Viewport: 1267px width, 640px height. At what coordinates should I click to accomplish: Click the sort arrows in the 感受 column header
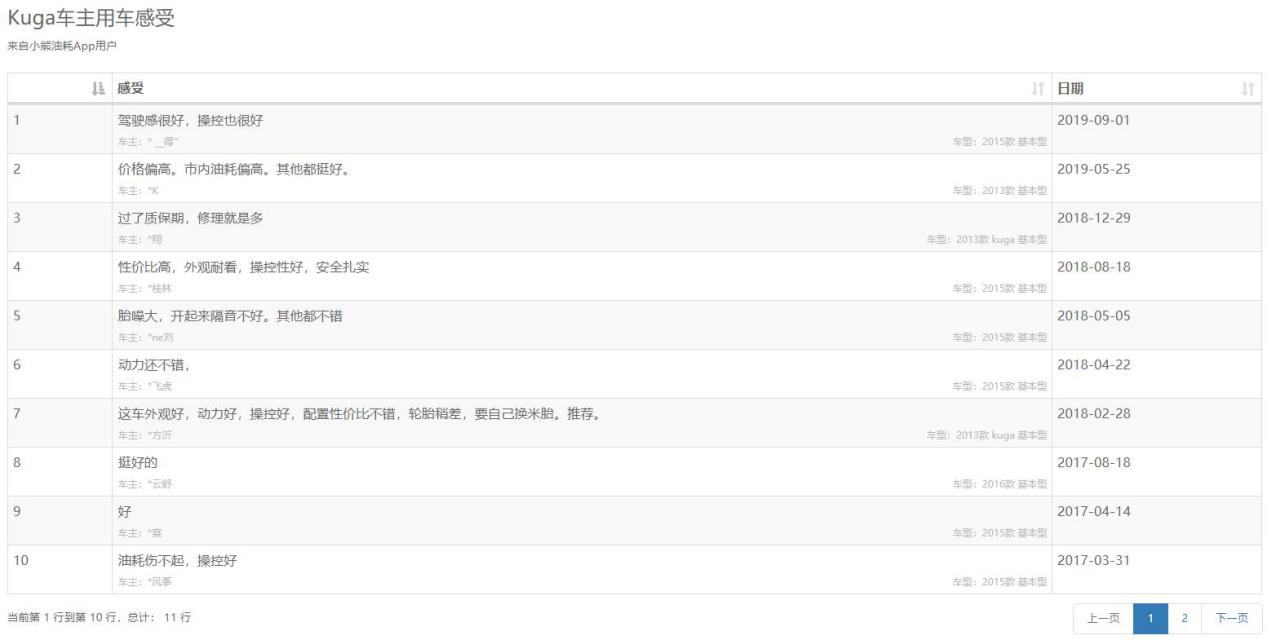coord(1038,89)
